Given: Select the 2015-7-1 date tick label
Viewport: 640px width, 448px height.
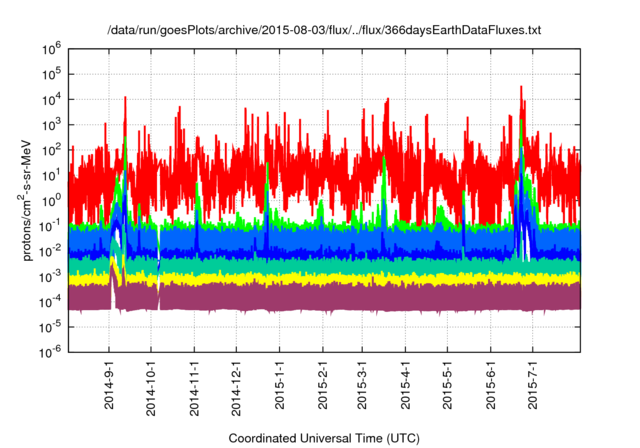Looking at the screenshot, I should pyautogui.click(x=533, y=385).
